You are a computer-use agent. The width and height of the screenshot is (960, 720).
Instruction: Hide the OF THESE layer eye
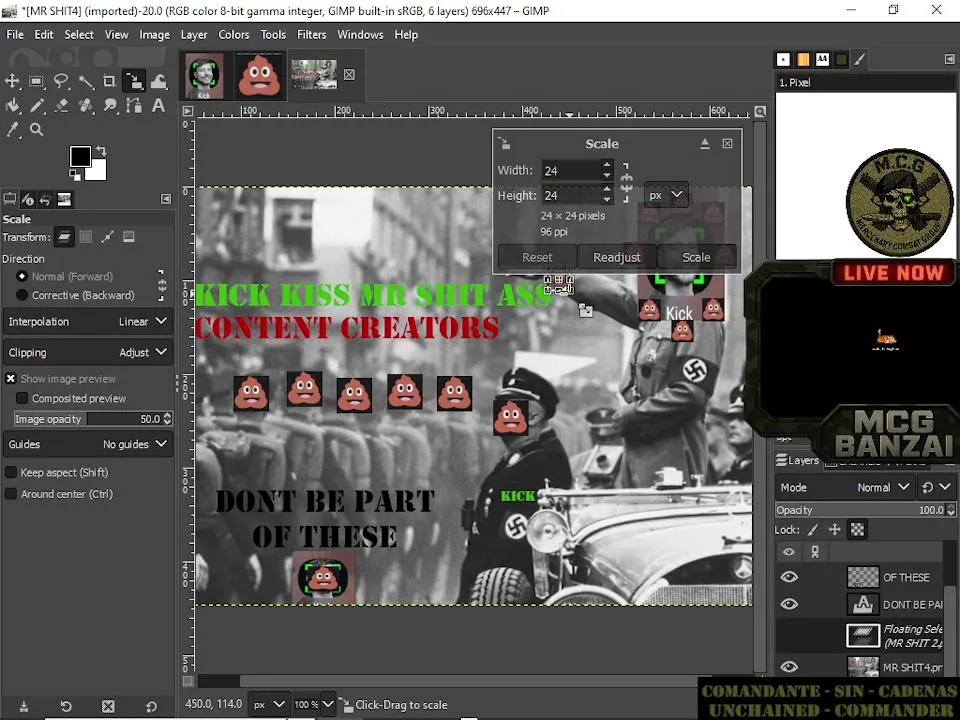click(789, 577)
